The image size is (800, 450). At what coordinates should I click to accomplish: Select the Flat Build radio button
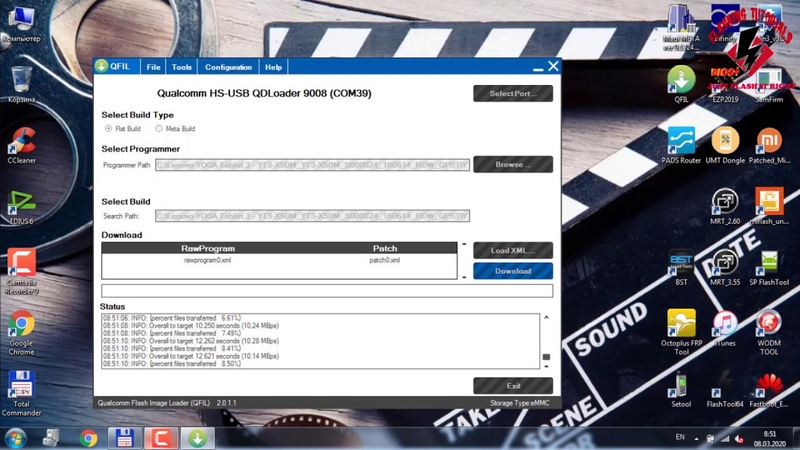click(x=109, y=129)
